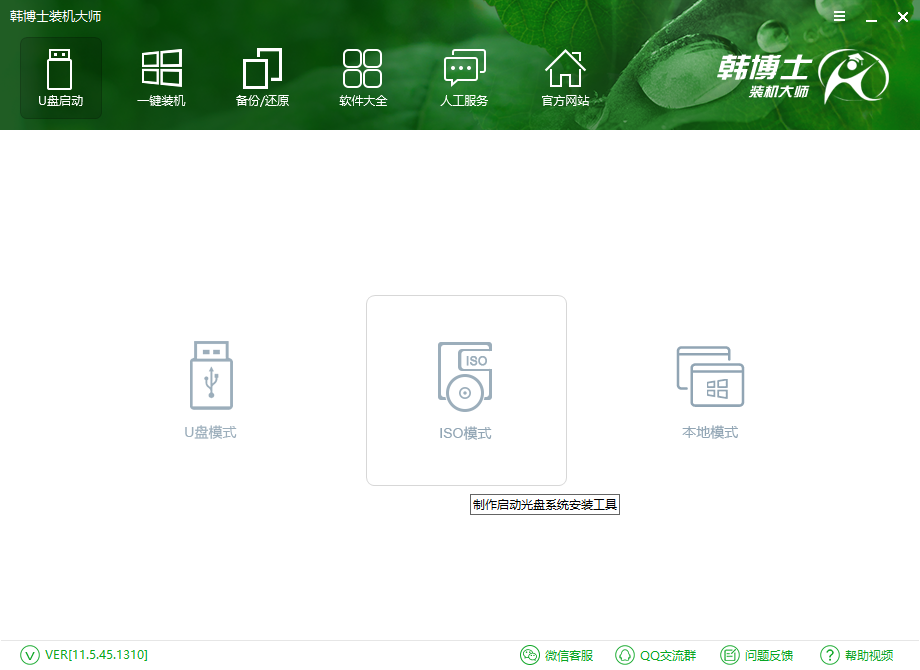
Task: Select the U盘模式 USB mode icon
Action: pos(209,375)
